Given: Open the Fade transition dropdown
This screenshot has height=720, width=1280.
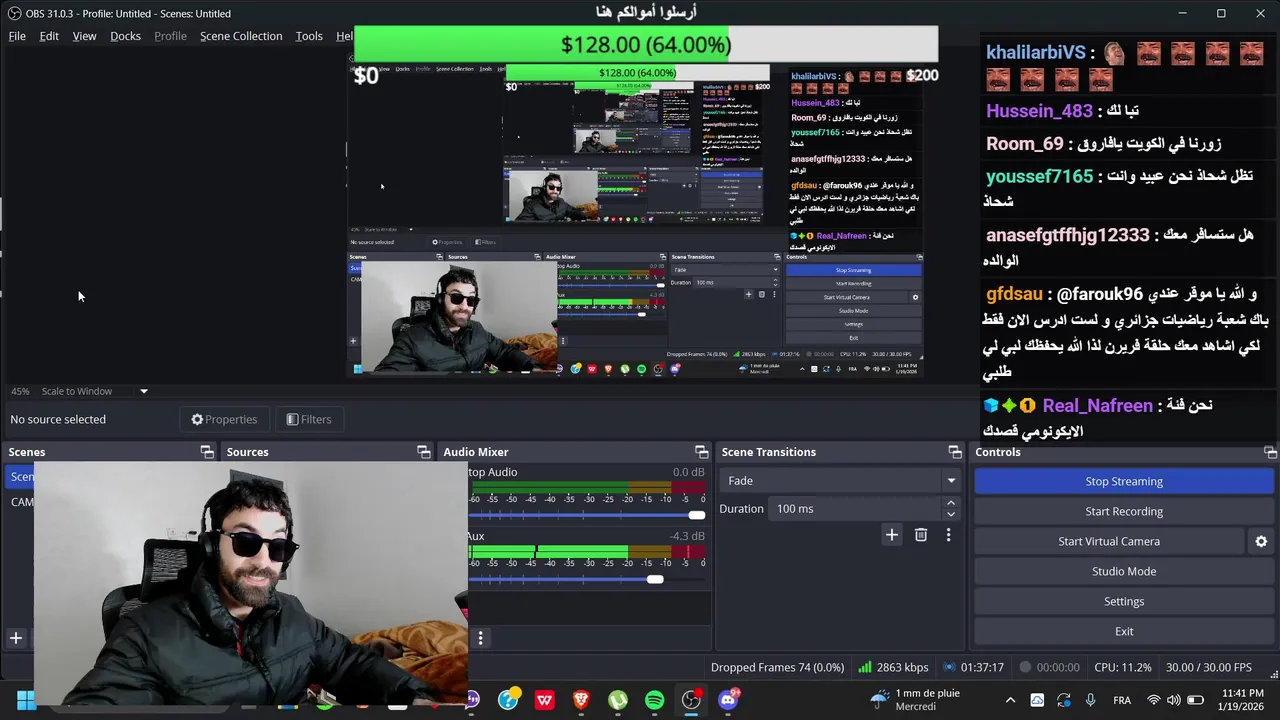Looking at the screenshot, I should click(840, 481).
